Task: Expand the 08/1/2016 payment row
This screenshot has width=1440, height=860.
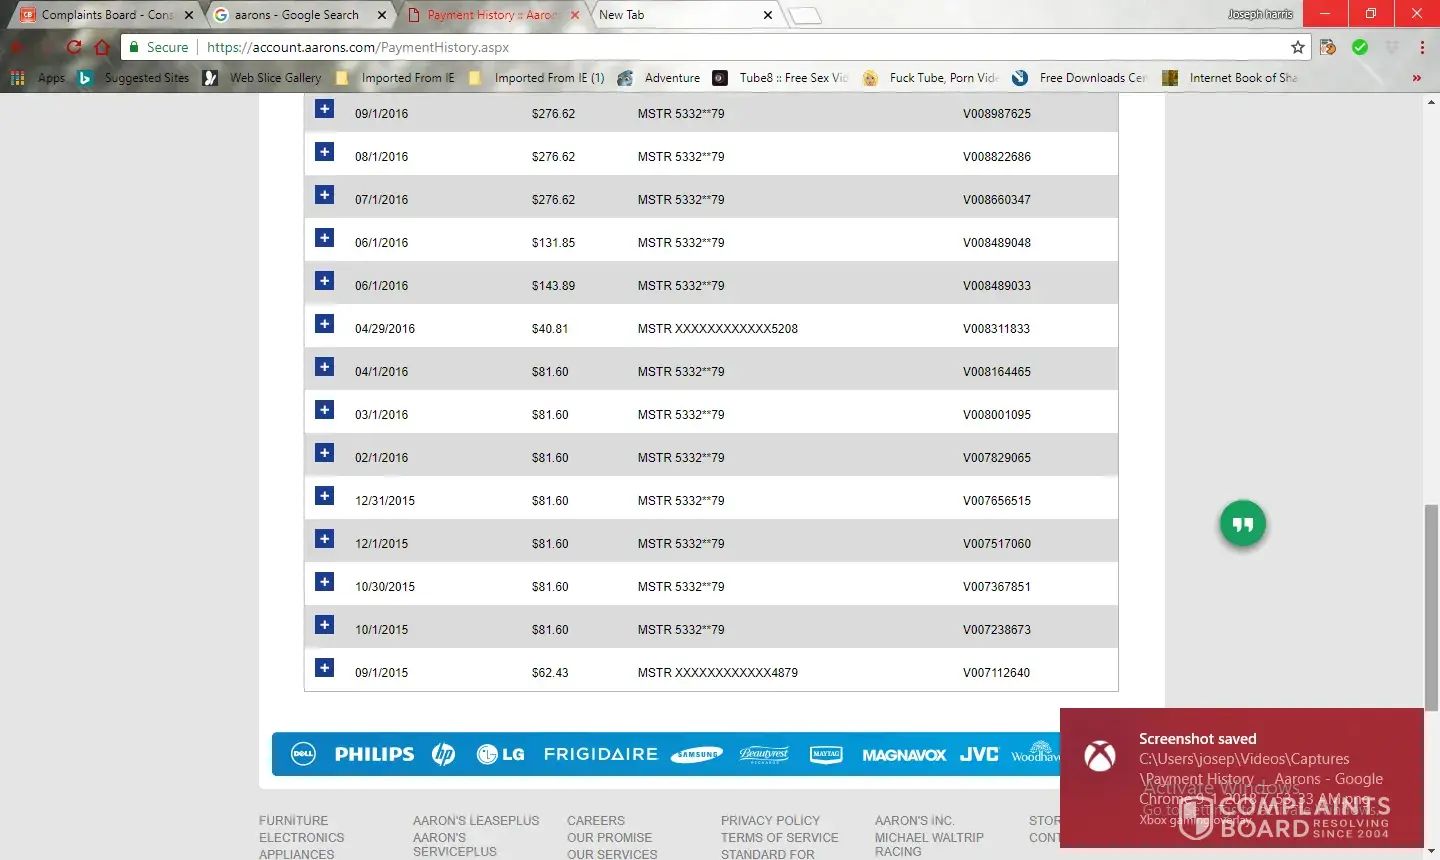Action: (x=325, y=152)
